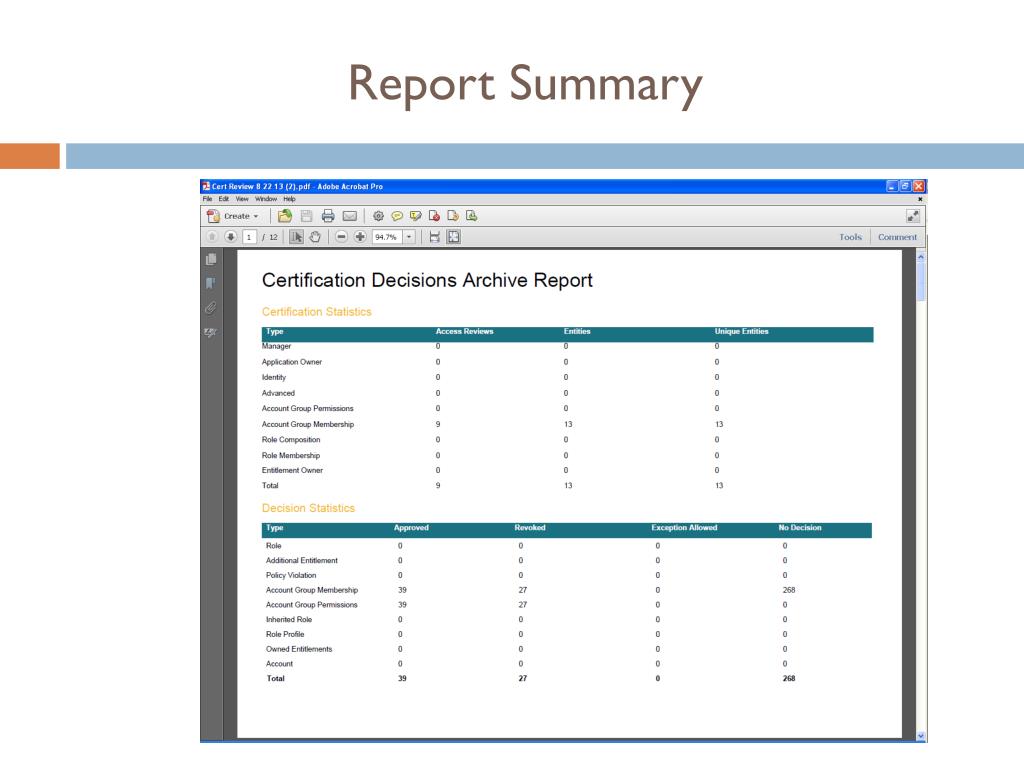This screenshot has width=1024, height=768.
Task: Switch to Read Mode with the arrows icon
Action: 913,216
